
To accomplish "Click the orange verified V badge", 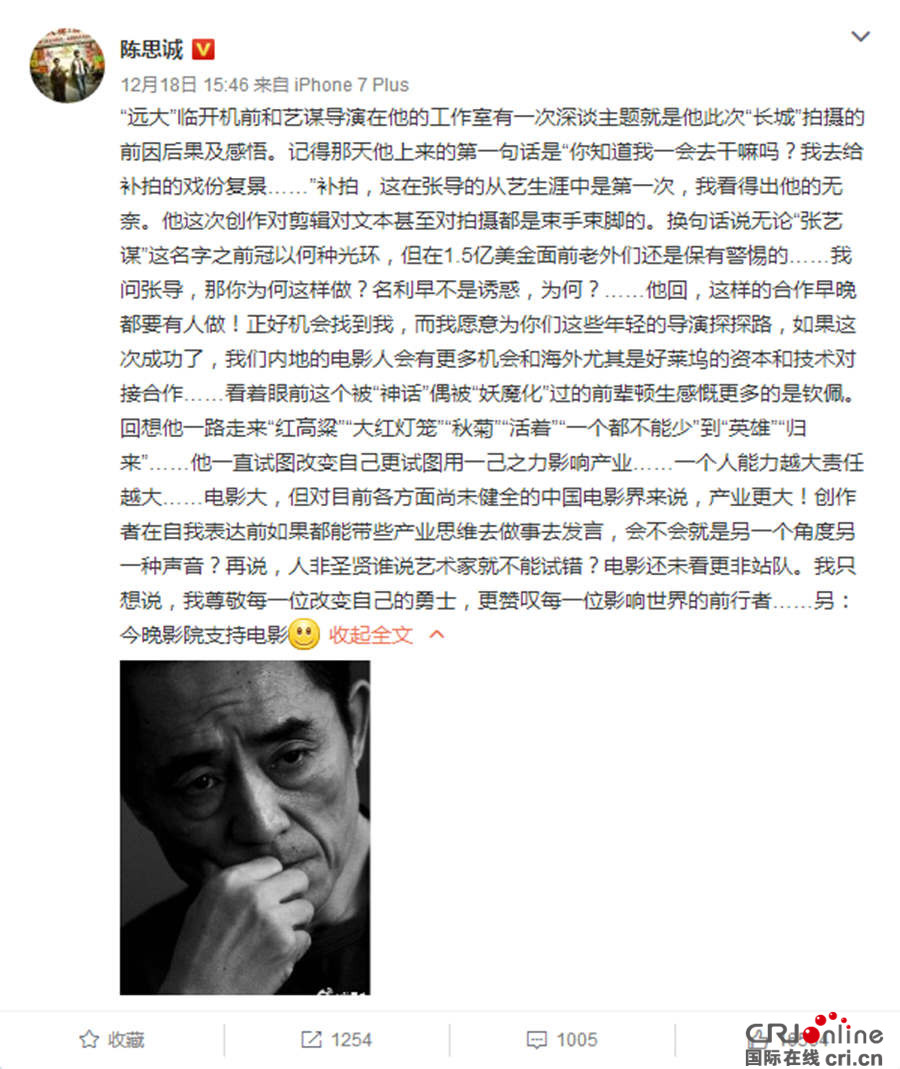I will [203, 49].
